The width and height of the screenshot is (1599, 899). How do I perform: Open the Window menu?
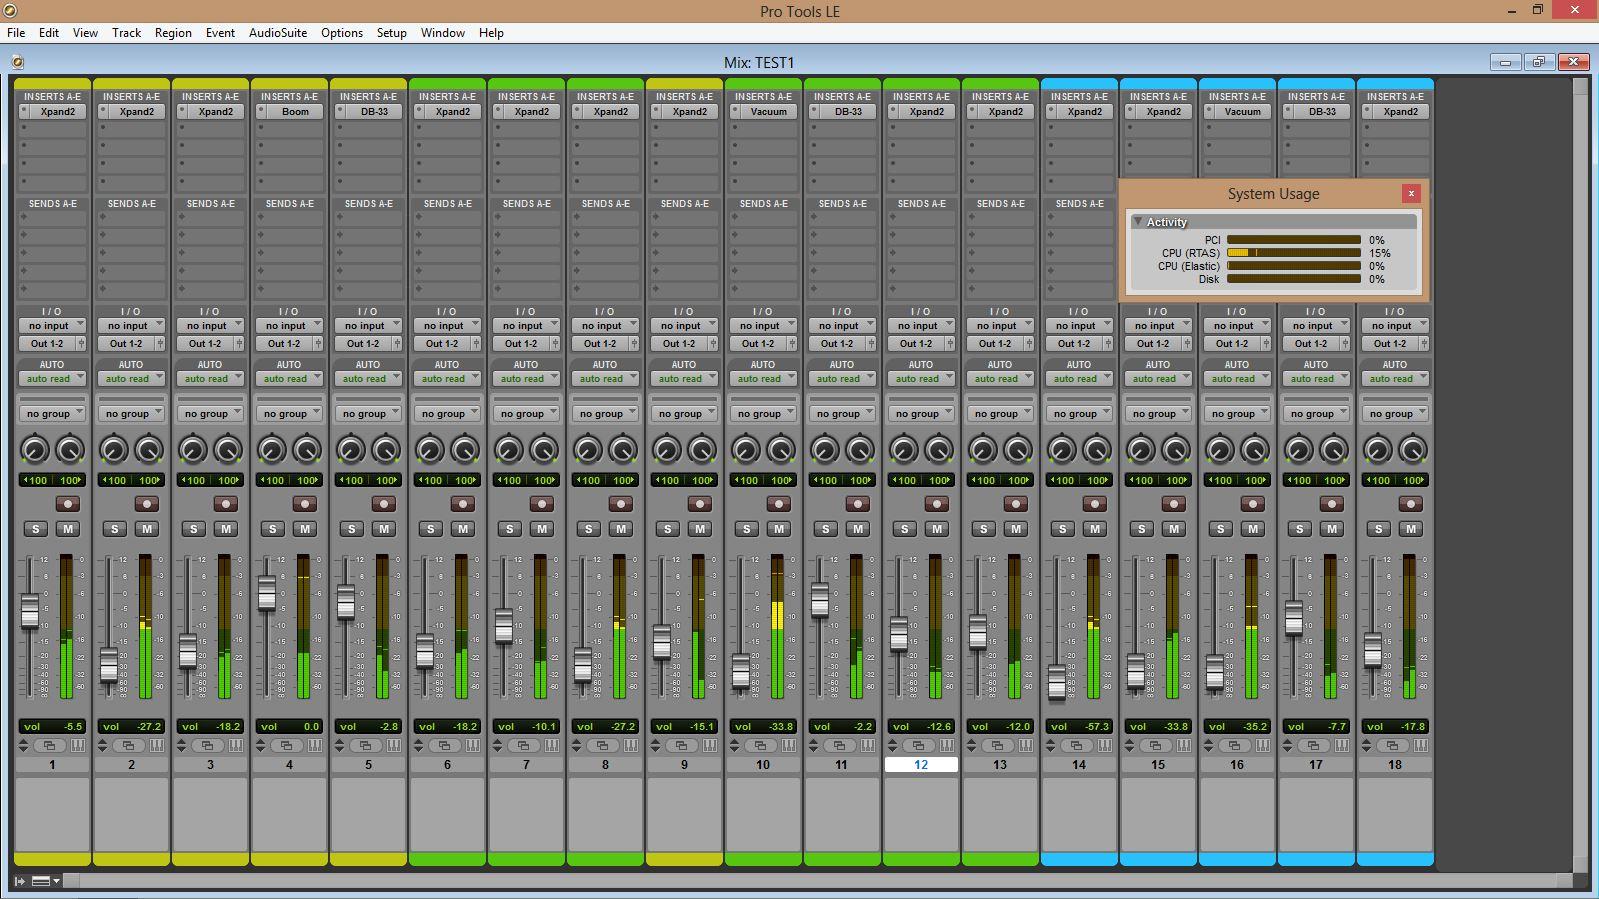tap(442, 33)
